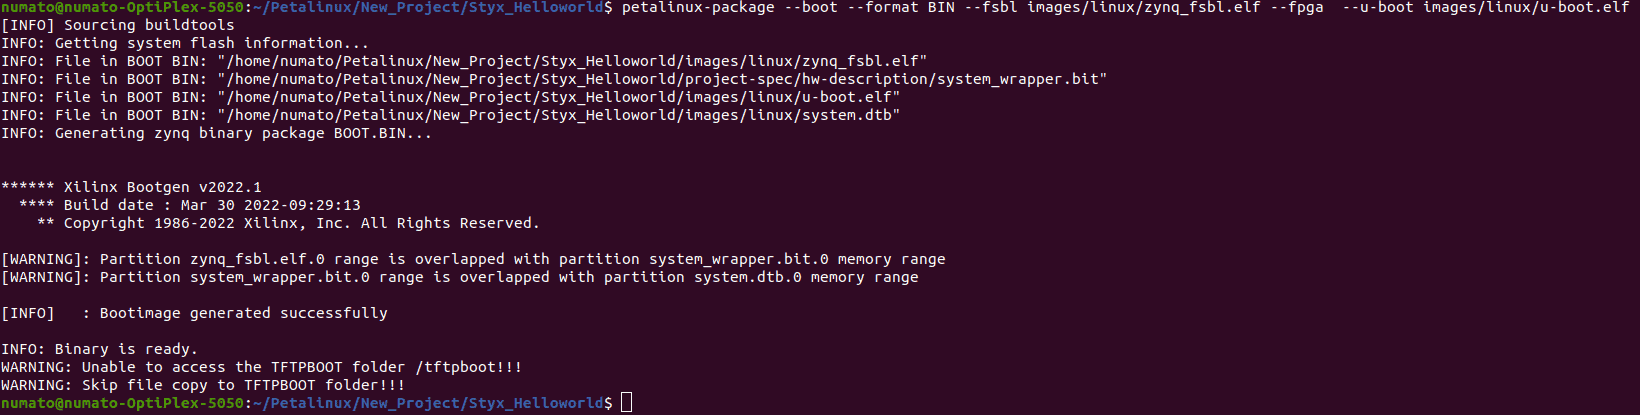Click the /tftpboot folder warning line
Screen dimensions: 1640x415
(261, 367)
